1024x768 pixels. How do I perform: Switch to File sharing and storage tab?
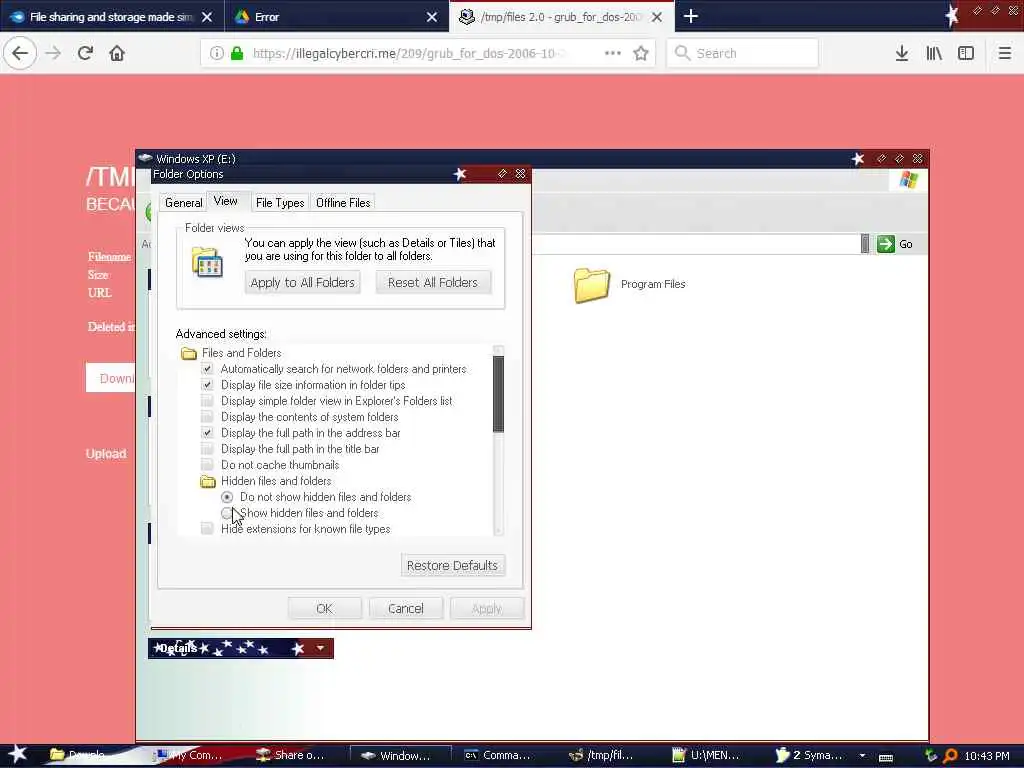pyautogui.click(x=112, y=17)
